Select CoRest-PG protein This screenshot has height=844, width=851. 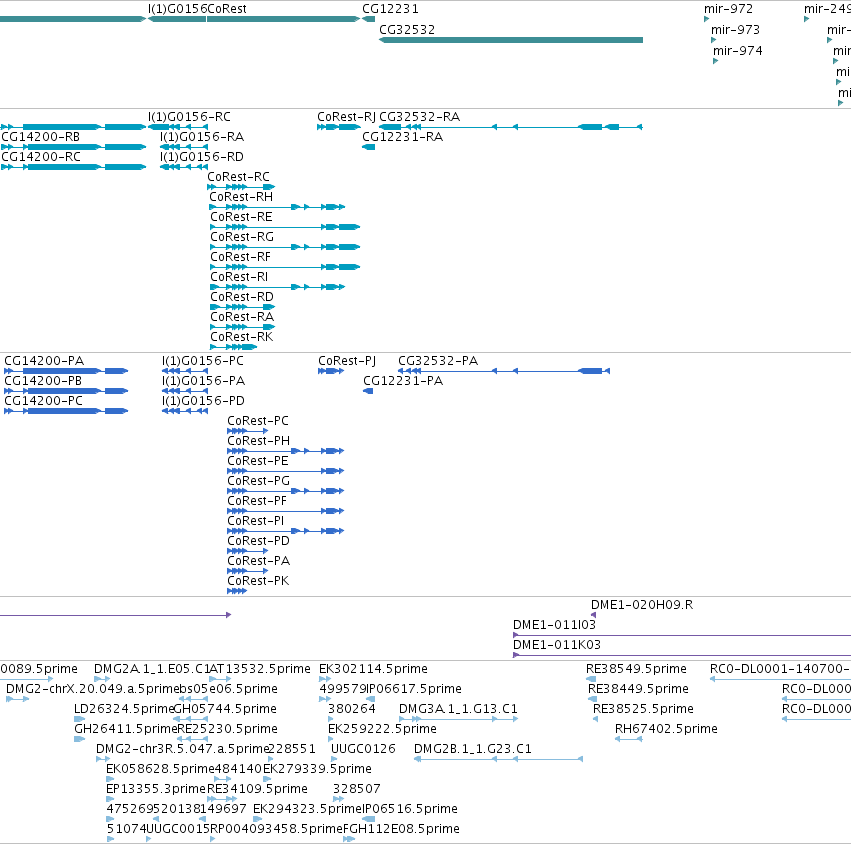(285, 492)
